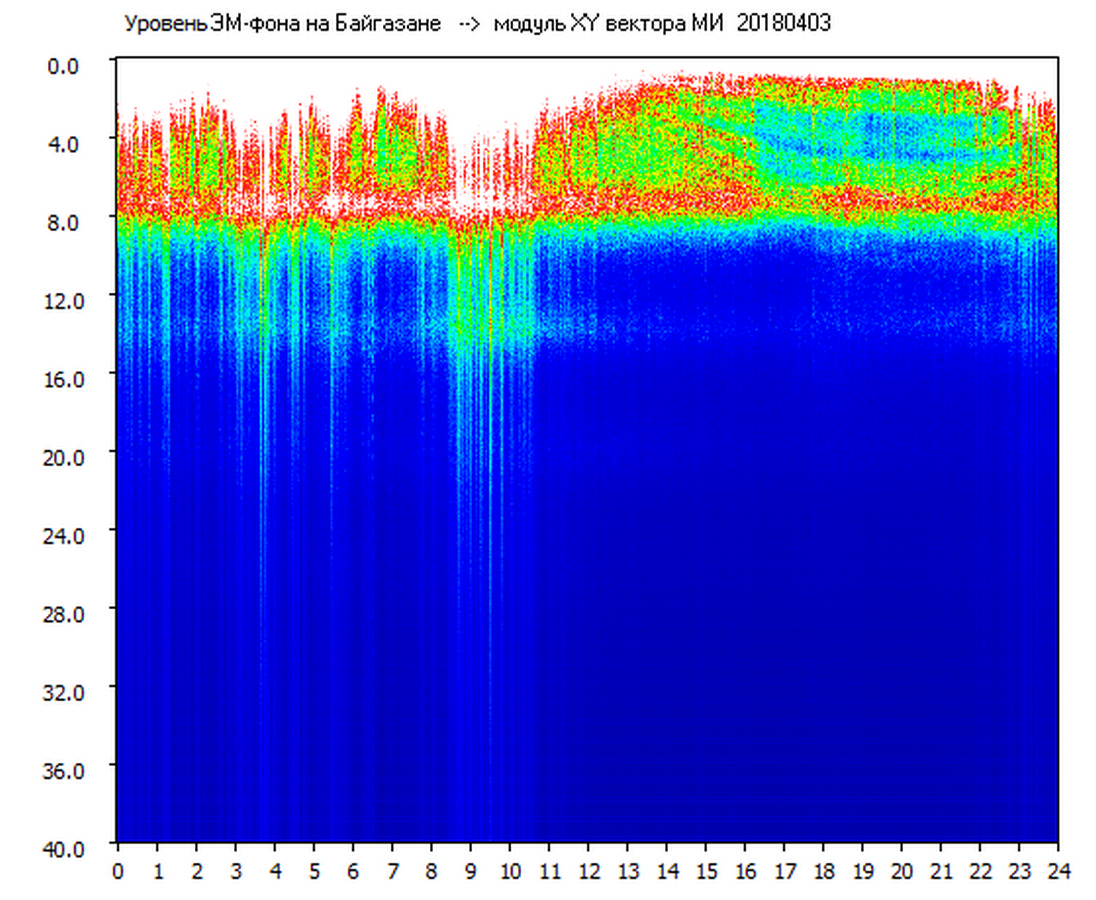Click hour 15 label on the time axis

[x=706, y=870]
